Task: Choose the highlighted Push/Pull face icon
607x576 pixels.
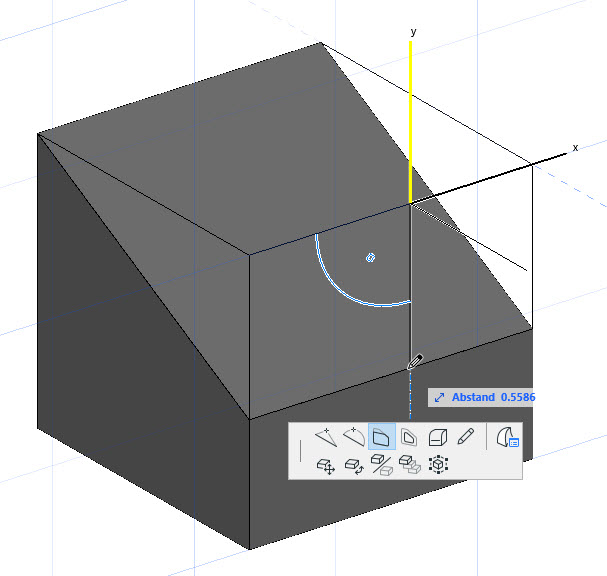Action: point(382,437)
